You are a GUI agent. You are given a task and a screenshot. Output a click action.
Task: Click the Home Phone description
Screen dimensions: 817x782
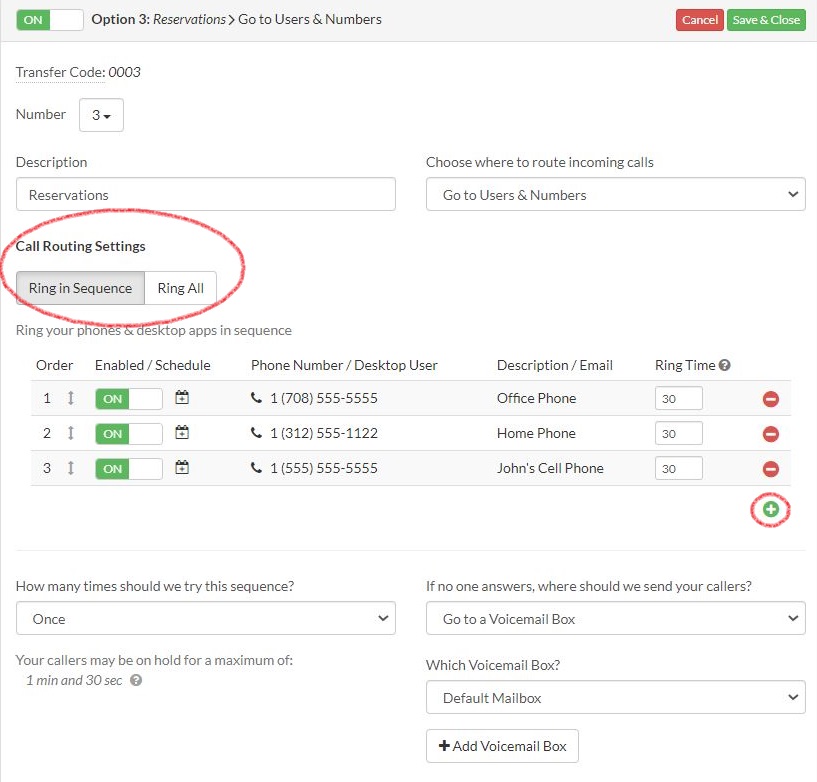[536, 433]
